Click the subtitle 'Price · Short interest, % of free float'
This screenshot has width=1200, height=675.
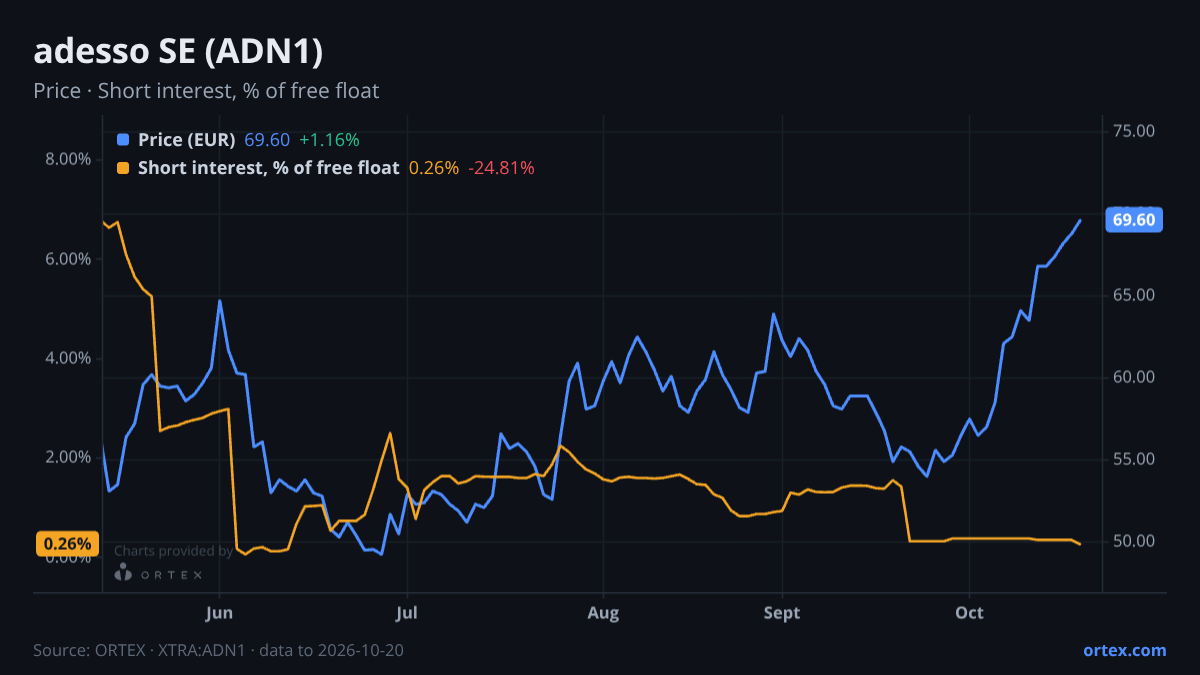pyautogui.click(x=206, y=91)
